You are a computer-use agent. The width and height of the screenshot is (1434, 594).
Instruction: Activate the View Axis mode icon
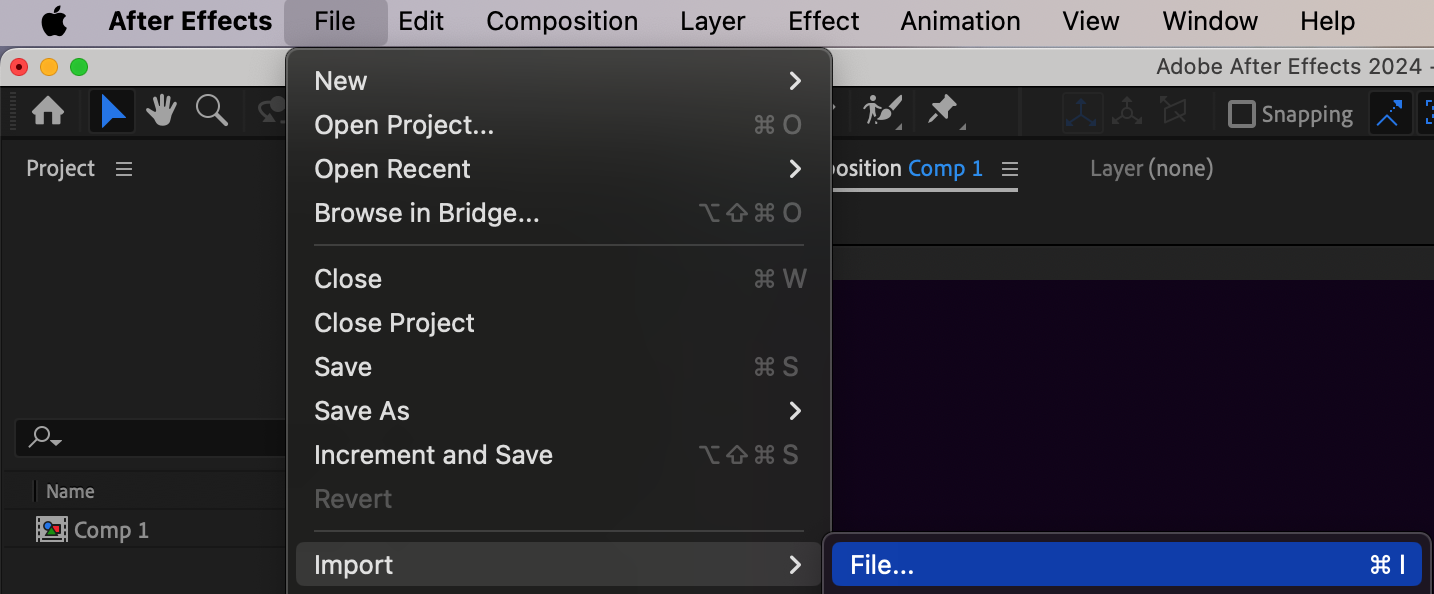[1172, 113]
